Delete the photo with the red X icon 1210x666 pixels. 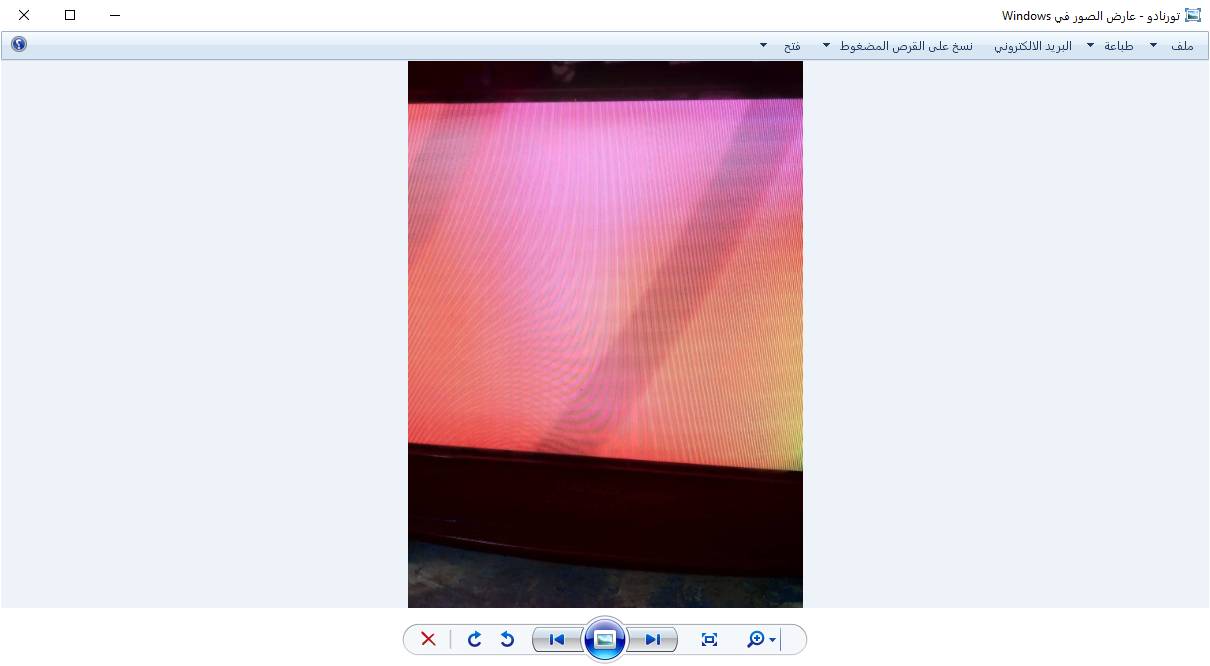[x=428, y=639]
